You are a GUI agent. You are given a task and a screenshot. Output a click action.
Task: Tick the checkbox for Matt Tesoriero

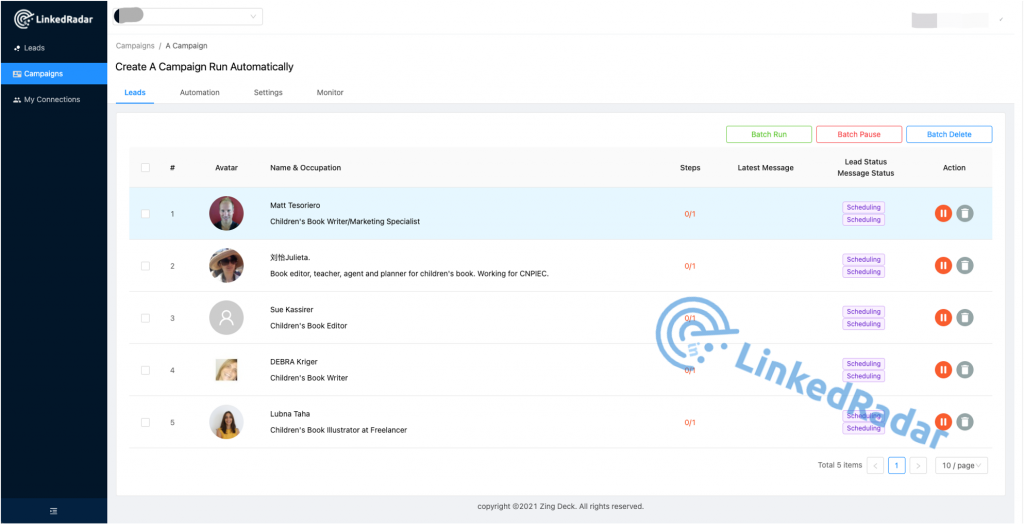point(145,214)
